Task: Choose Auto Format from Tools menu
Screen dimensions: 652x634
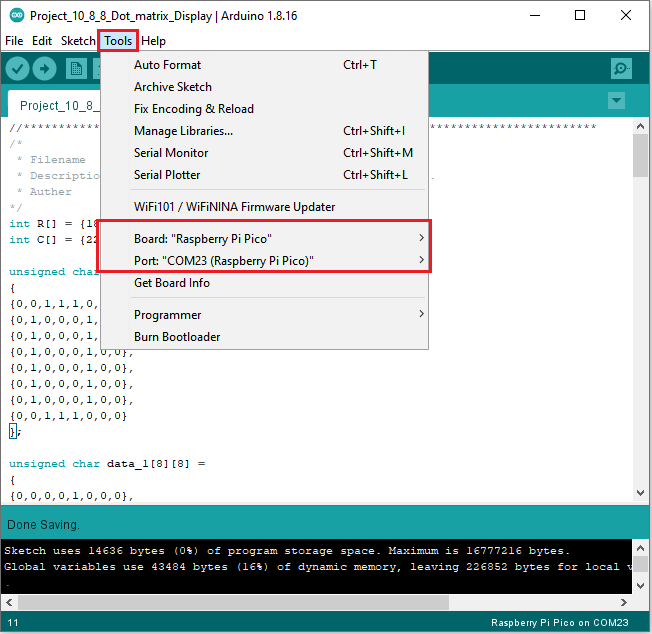Action: pyautogui.click(x=264, y=65)
